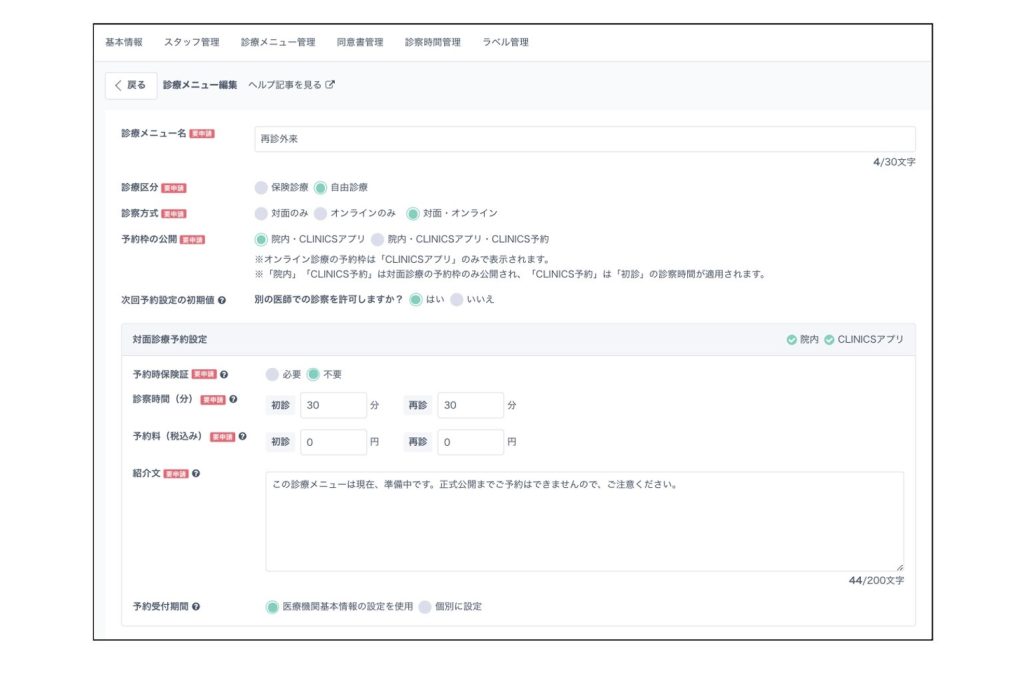Select いいえ for another doctor permission
The image size is (1024, 674).
pos(457,299)
